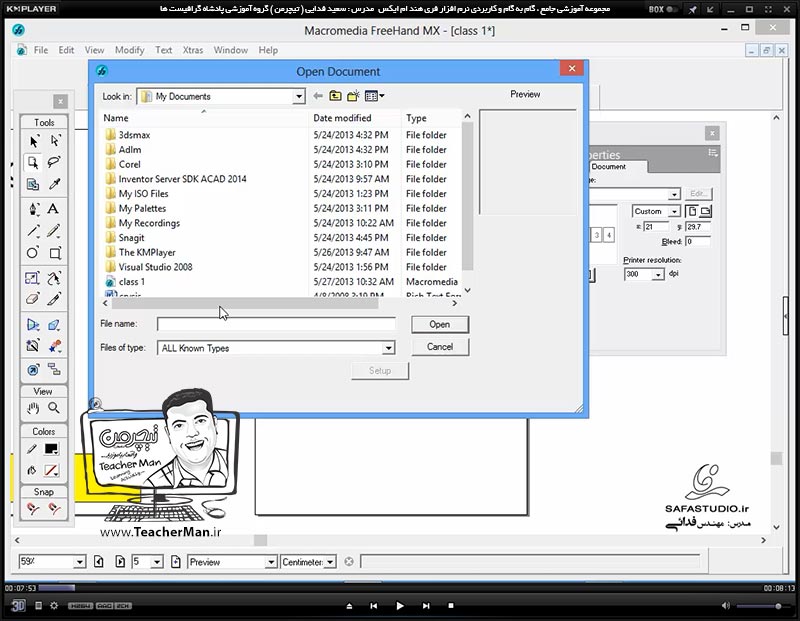
Task: Select the Trace tool
Action: click(x=33, y=346)
